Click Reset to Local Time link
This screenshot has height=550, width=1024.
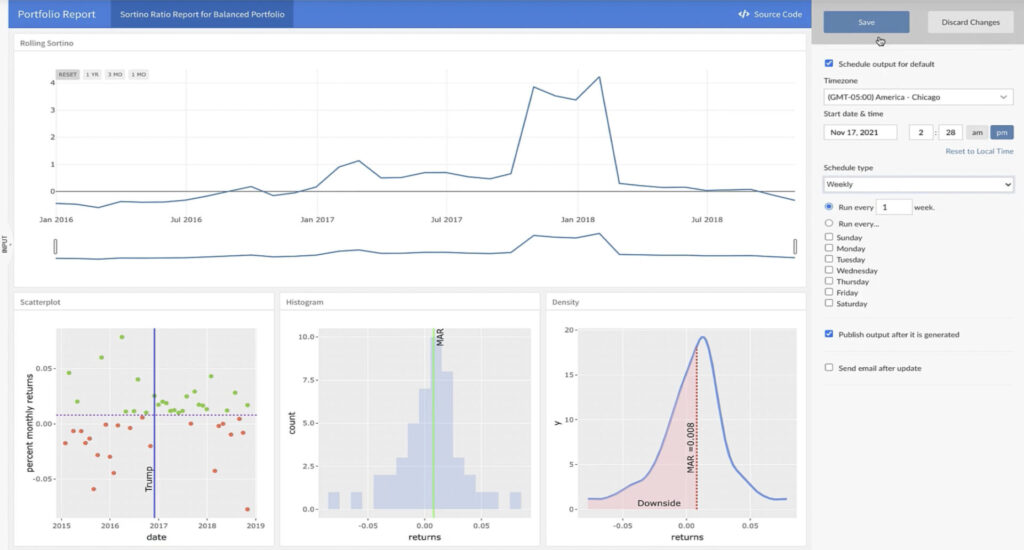tap(979, 151)
